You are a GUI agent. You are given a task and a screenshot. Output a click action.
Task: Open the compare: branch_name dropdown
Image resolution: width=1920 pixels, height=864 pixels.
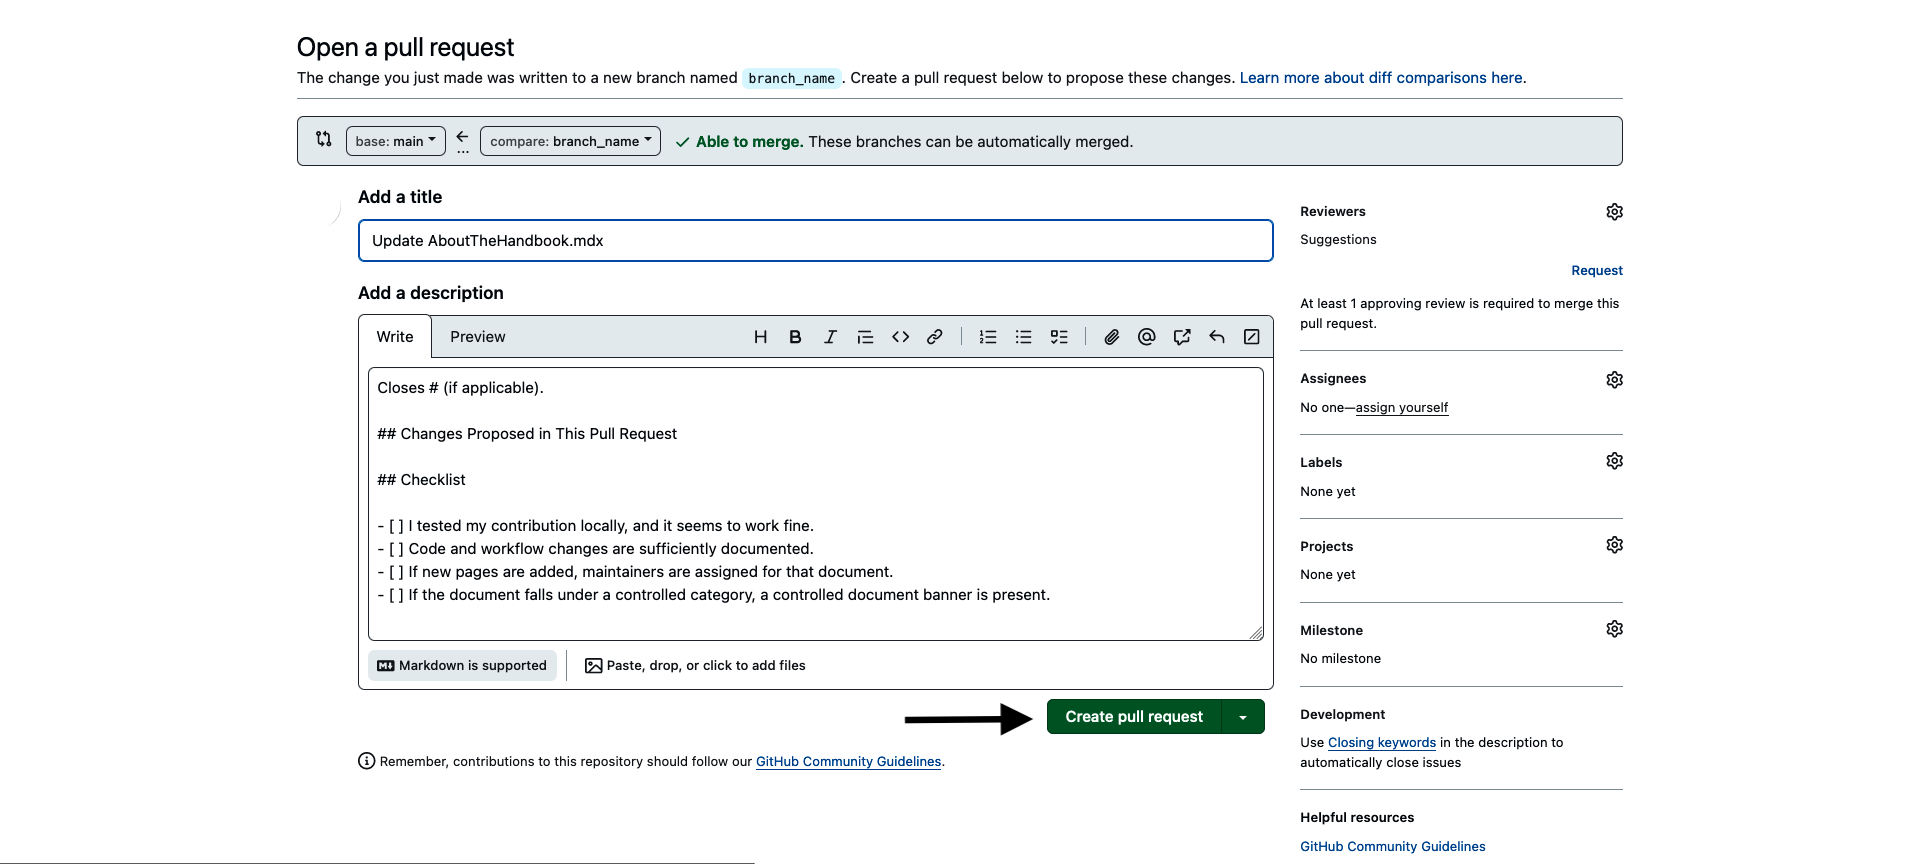570,141
